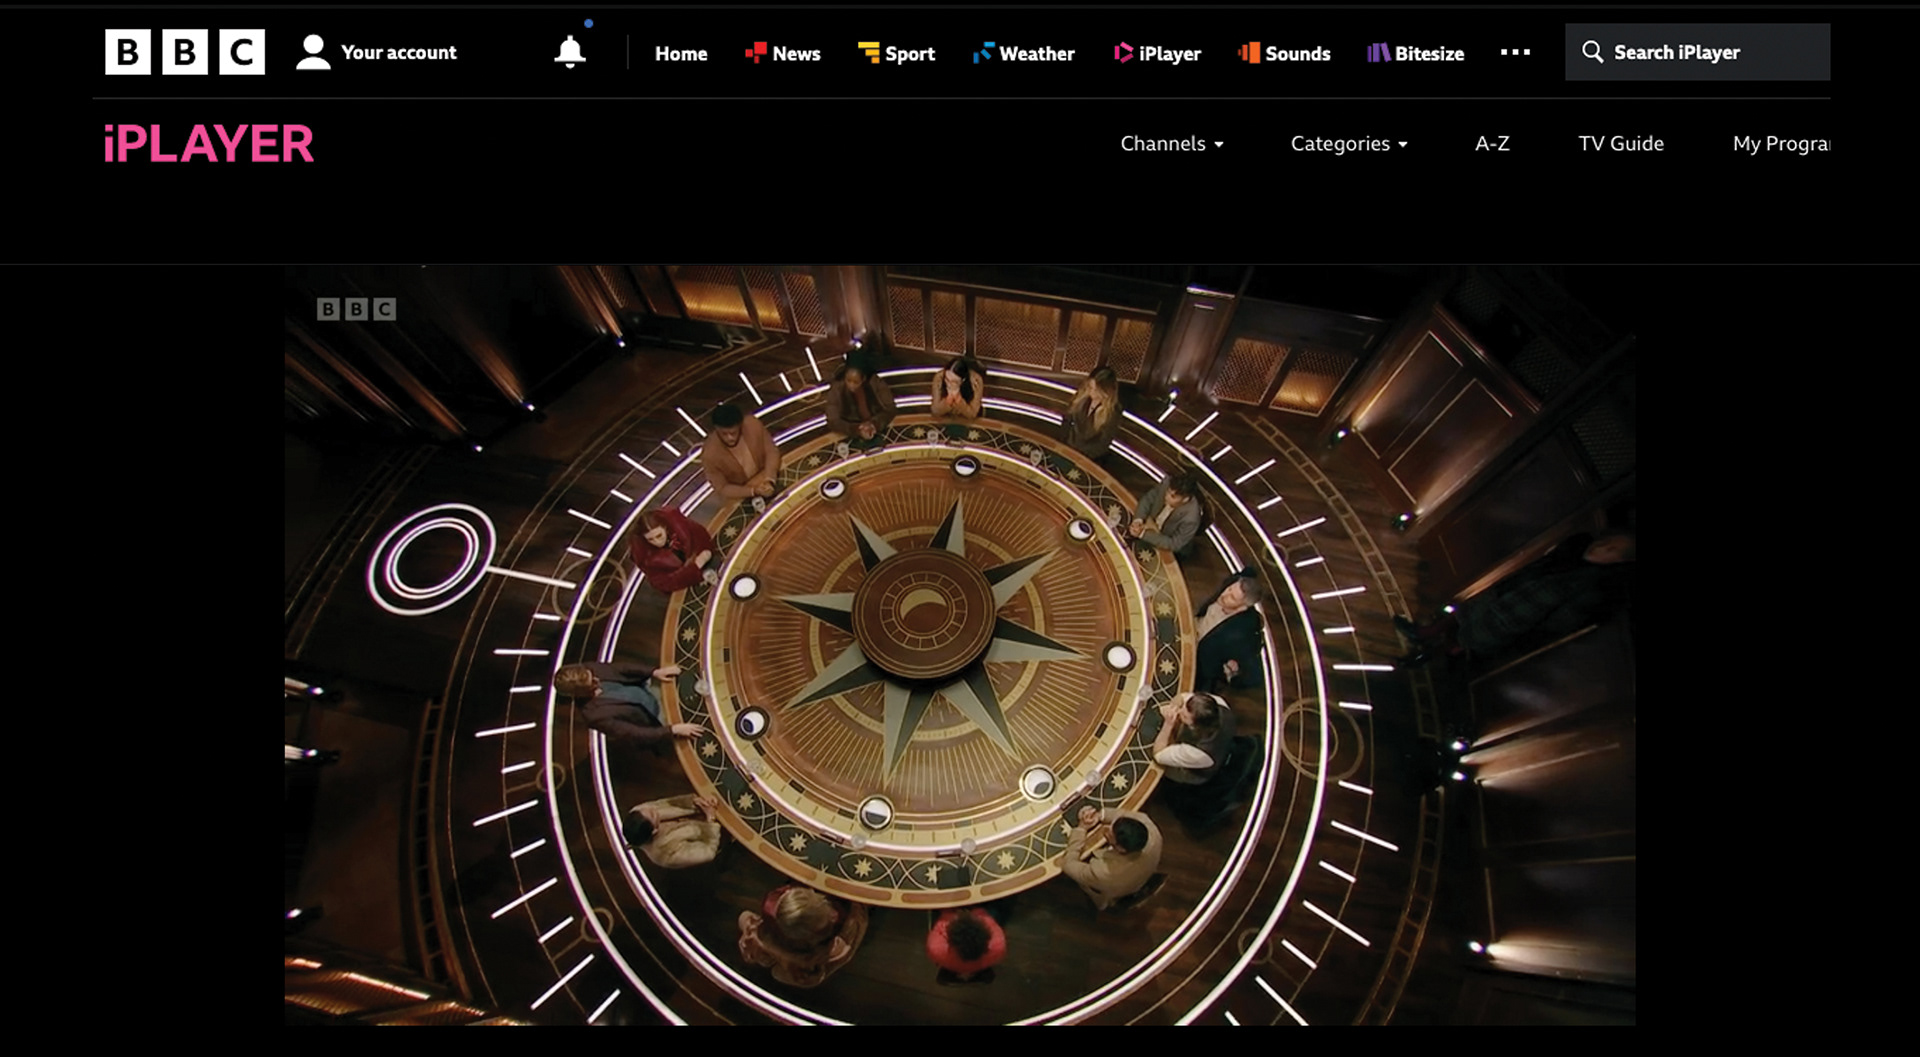Screen dimensions: 1920x1057
Task: Click the pink iPlayer play icon
Action: point(1123,52)
